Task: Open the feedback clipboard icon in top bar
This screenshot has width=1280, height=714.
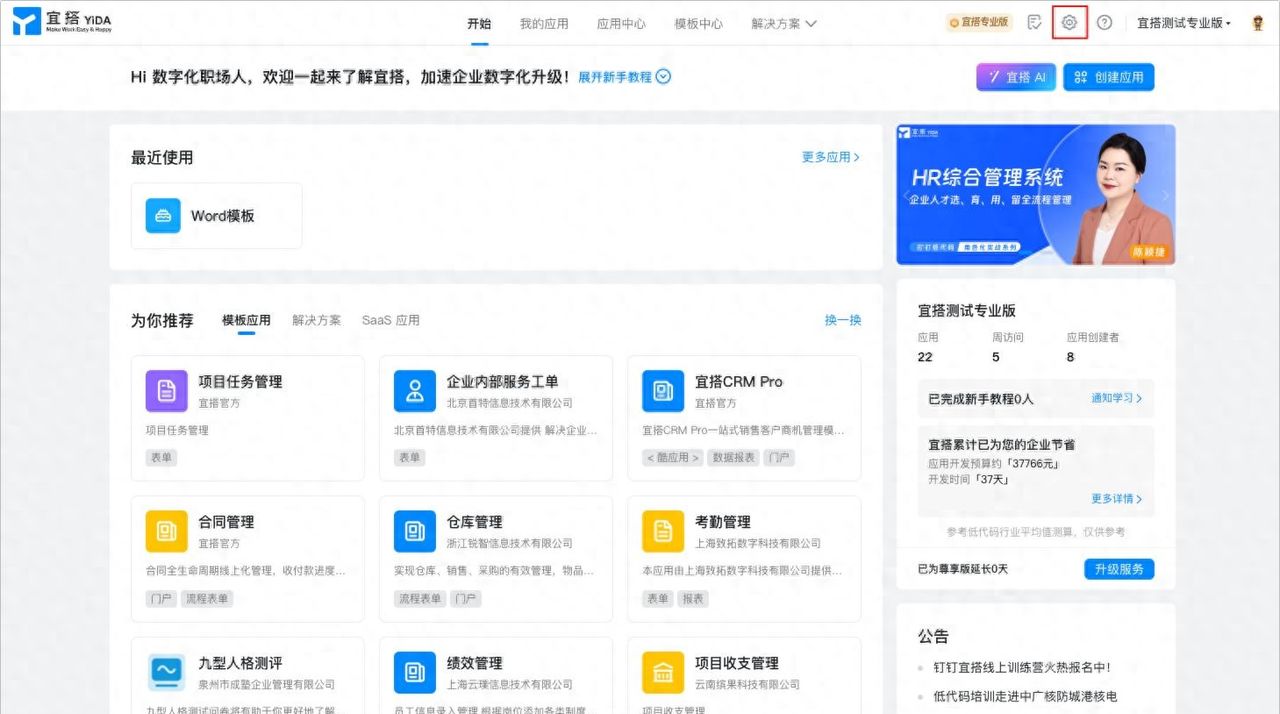Action: pos(1034,22)
